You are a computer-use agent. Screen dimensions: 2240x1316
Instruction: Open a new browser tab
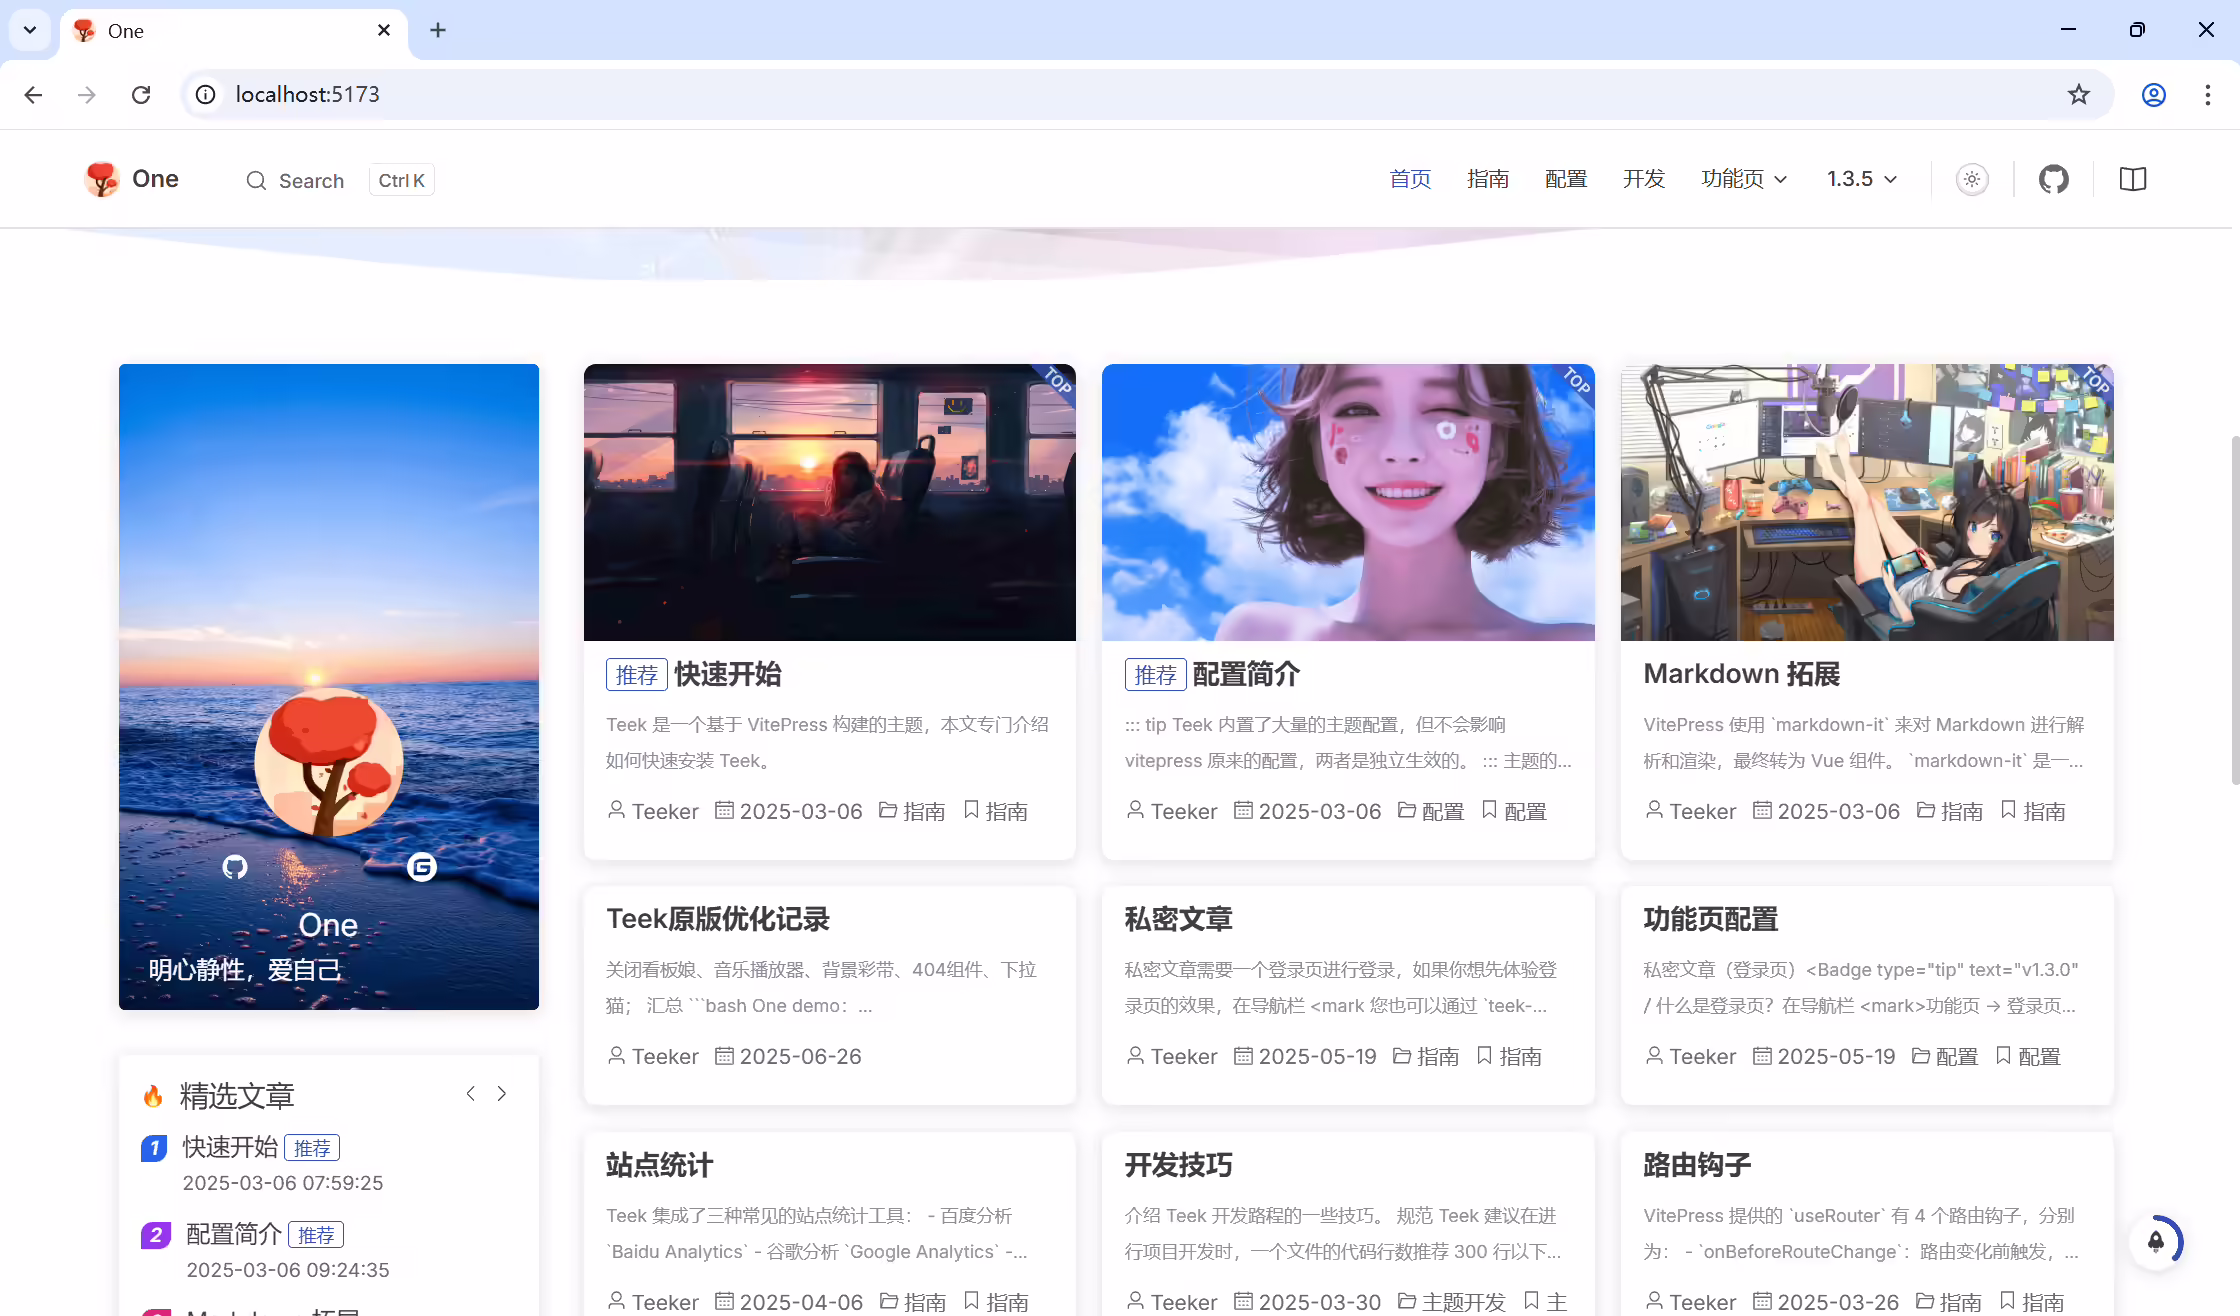[438, 30]
